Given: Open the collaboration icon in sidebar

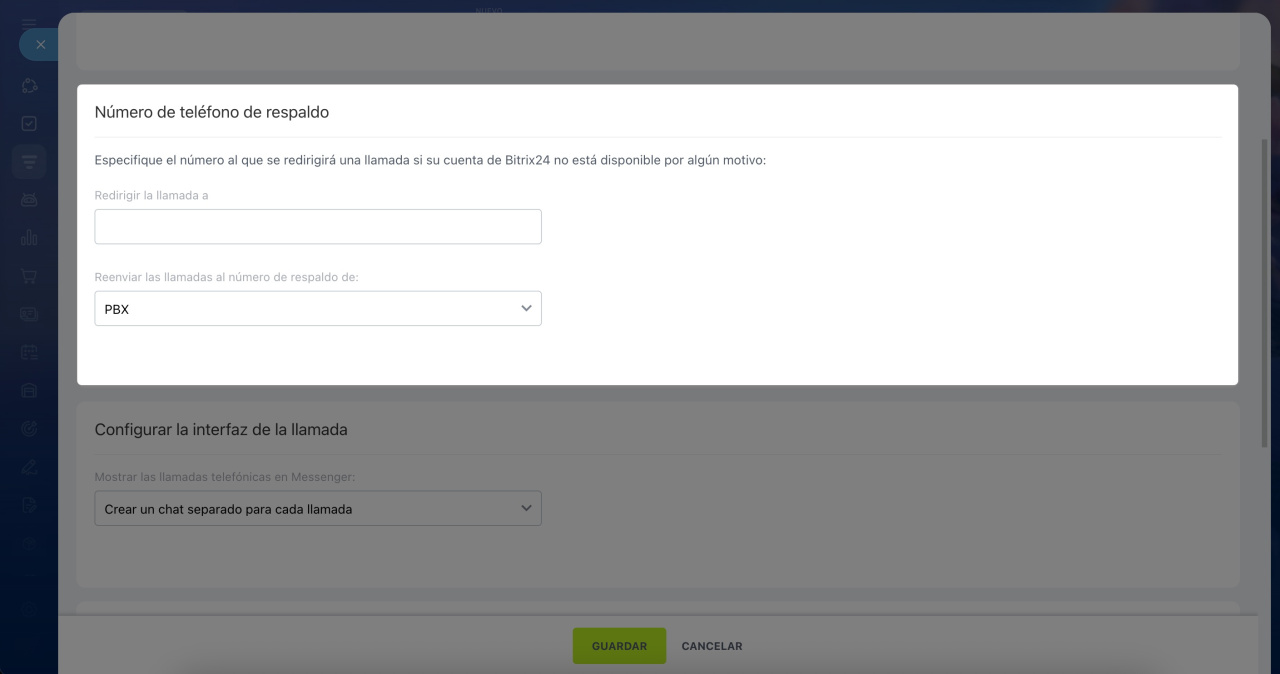Looking at the screenshot, I should click(29, 86).
